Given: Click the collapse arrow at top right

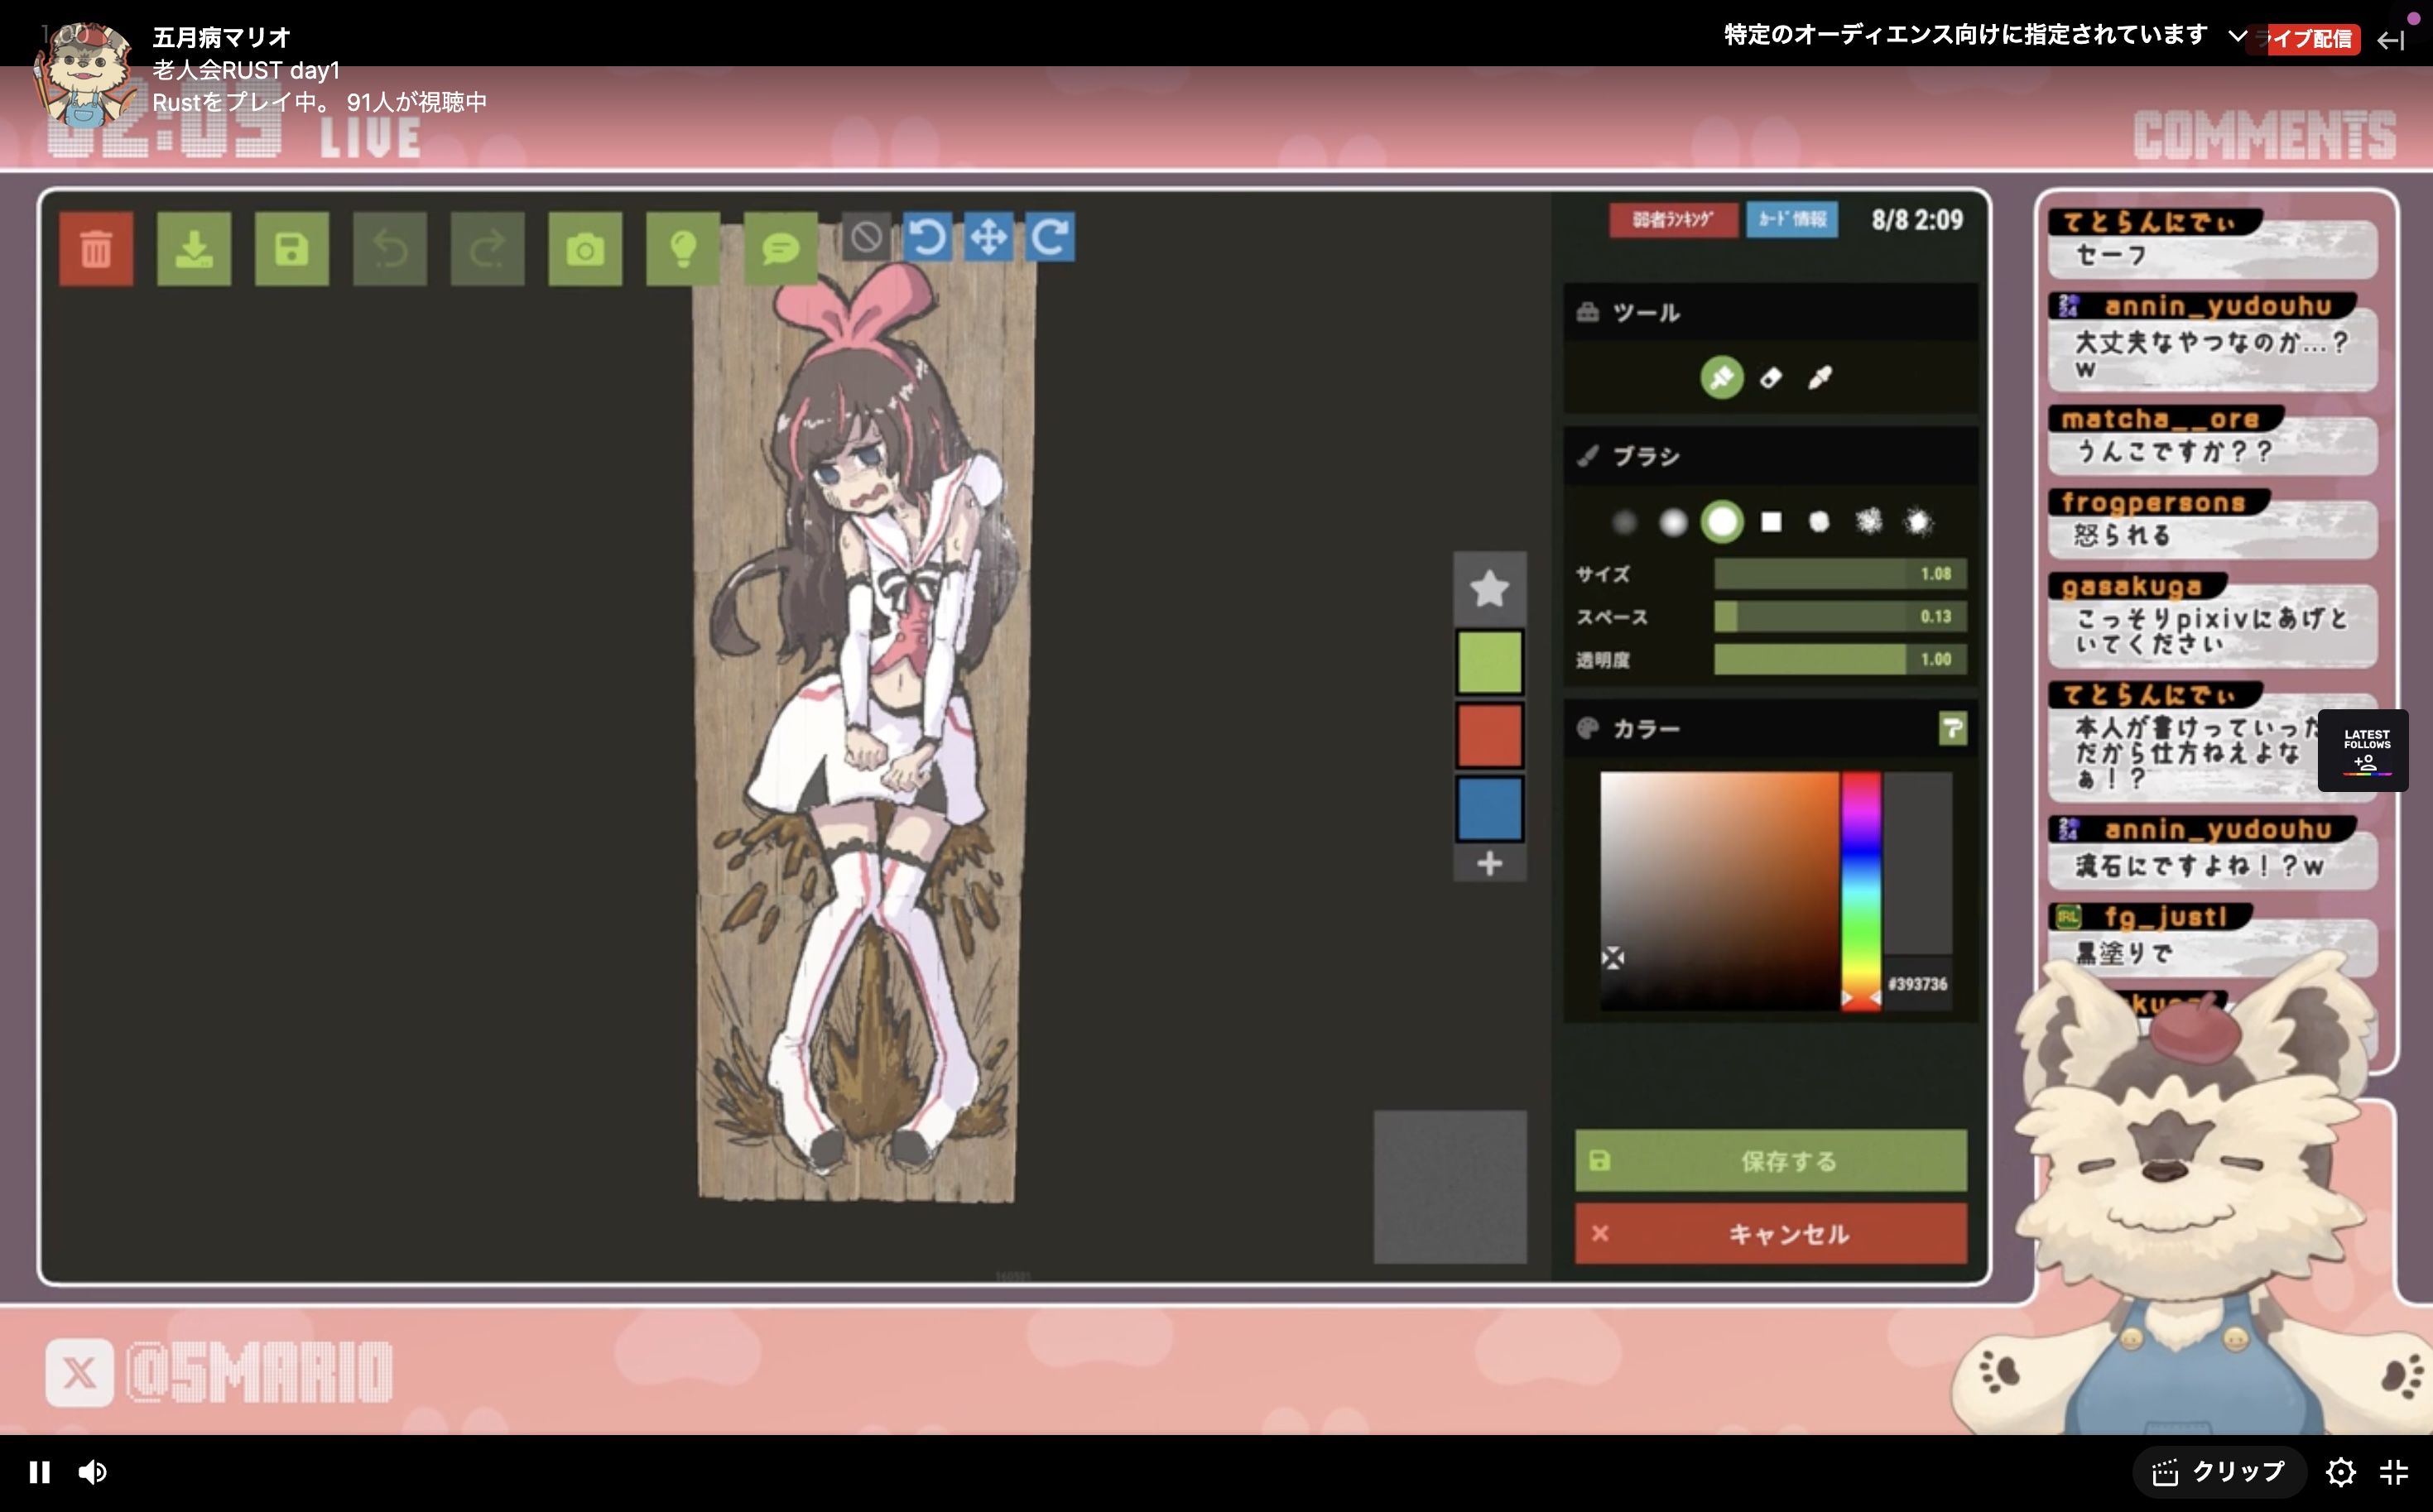Looking at the screenshot, I should [x=2391, y=40].
